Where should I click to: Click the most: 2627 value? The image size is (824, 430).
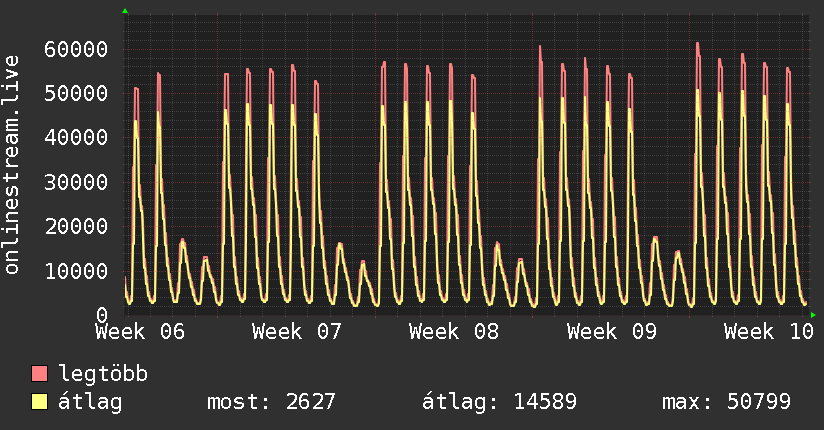271,402
